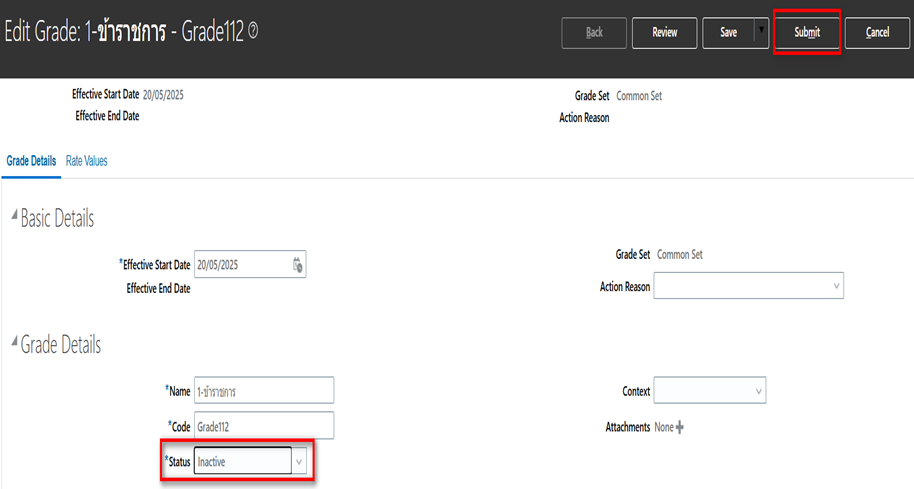Add an attachment with the plus icon
Image resolution: width=914 pixels, height=489 pixels.
pyautogui.click(x=680, y=427)
